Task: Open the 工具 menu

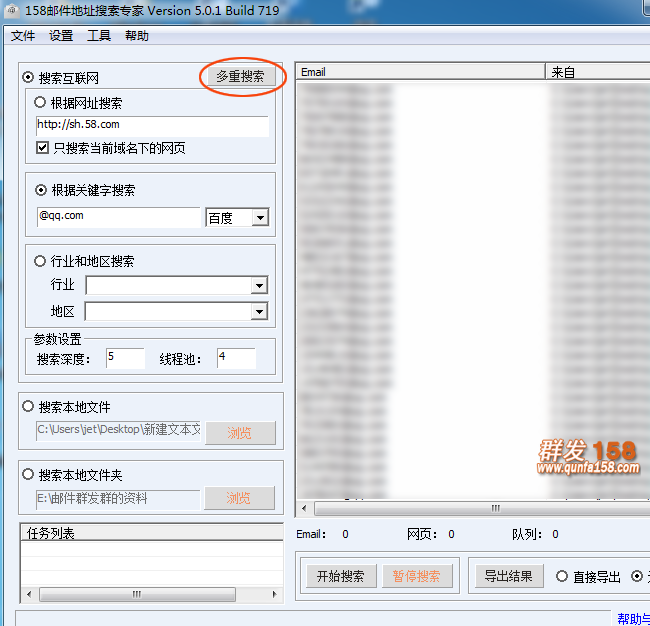Action: (x=99, y=36)
